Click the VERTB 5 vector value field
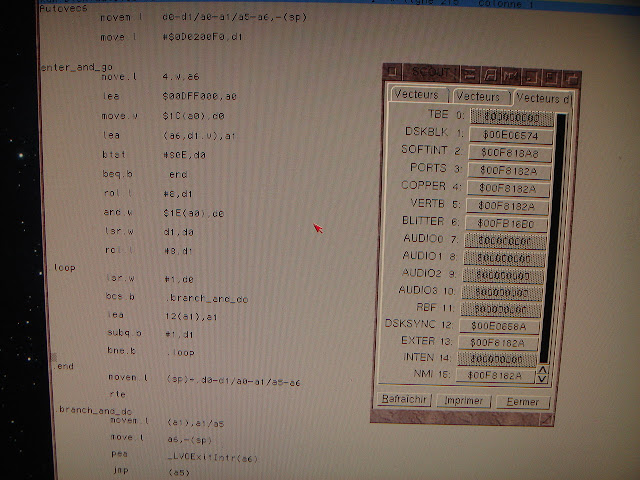Viewport: 640px width, 480px height. (x=507, y=206)
